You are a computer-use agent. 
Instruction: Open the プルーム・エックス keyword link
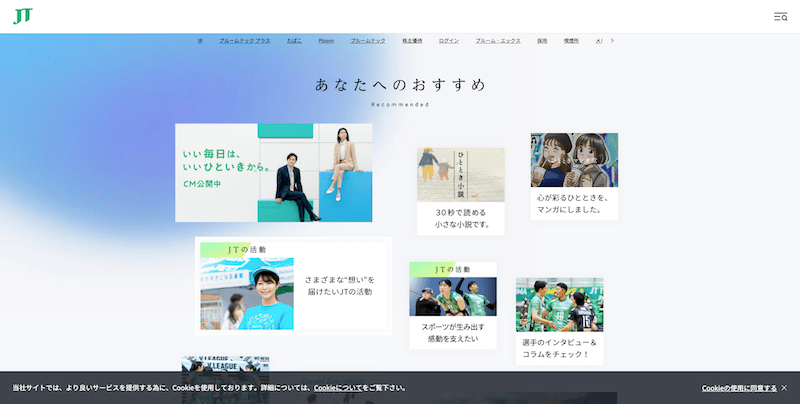click(498, 41)
